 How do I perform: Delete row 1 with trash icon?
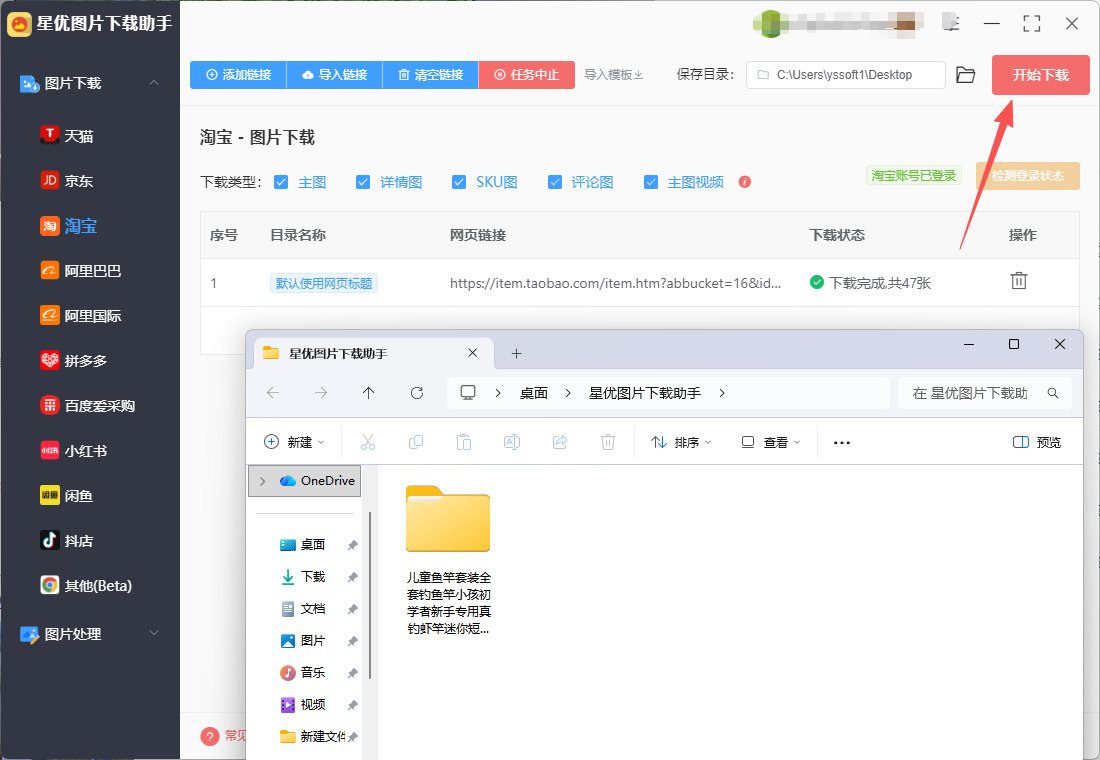pos(1018,281)
